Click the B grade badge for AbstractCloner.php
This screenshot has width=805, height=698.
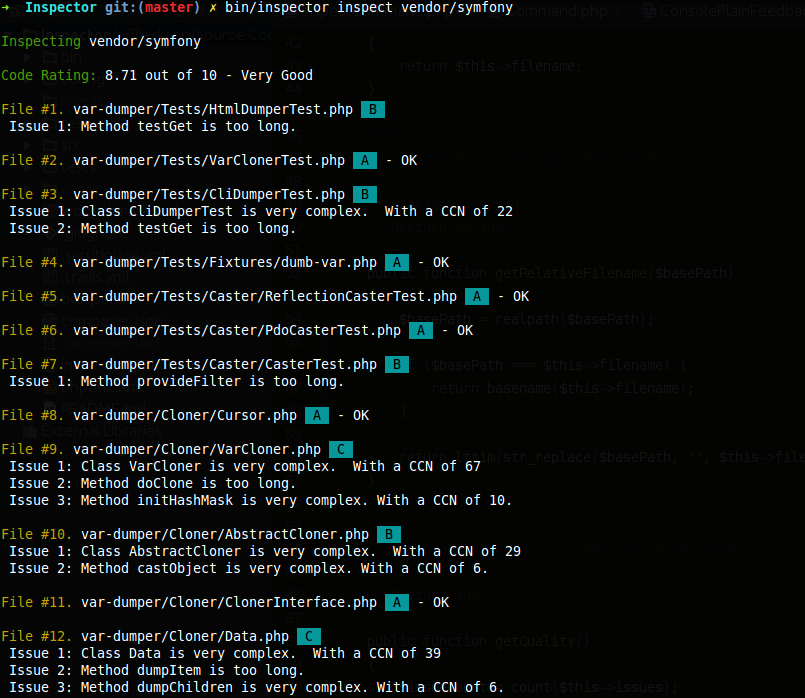(389, 534)
